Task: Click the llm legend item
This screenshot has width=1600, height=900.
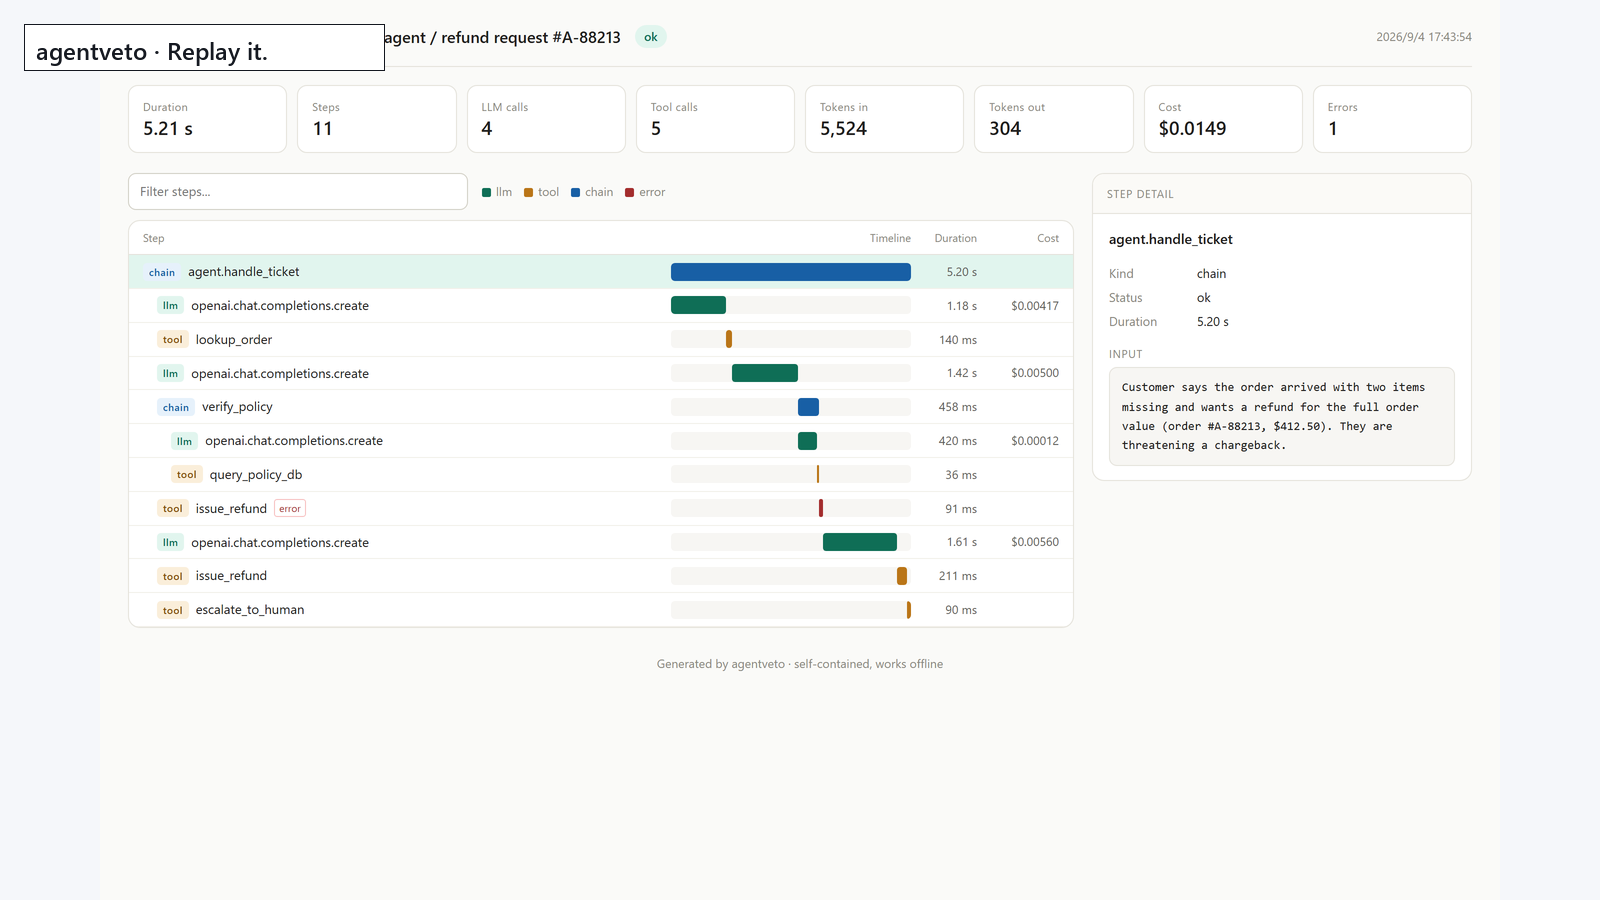Action: 497,192
